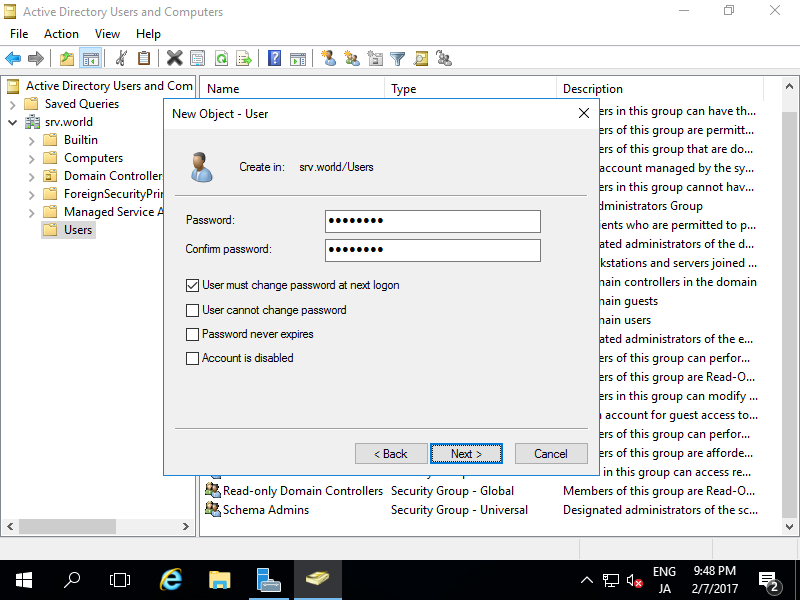This screenshot has width=800, height=600.
Task: Click the Filter funnel icon
Action: coord(397,59)
